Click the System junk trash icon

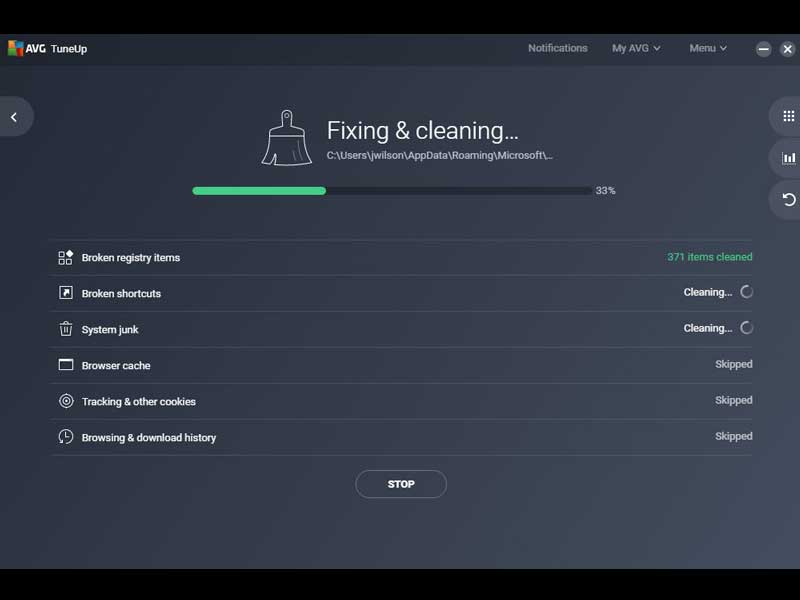[66, 329]
